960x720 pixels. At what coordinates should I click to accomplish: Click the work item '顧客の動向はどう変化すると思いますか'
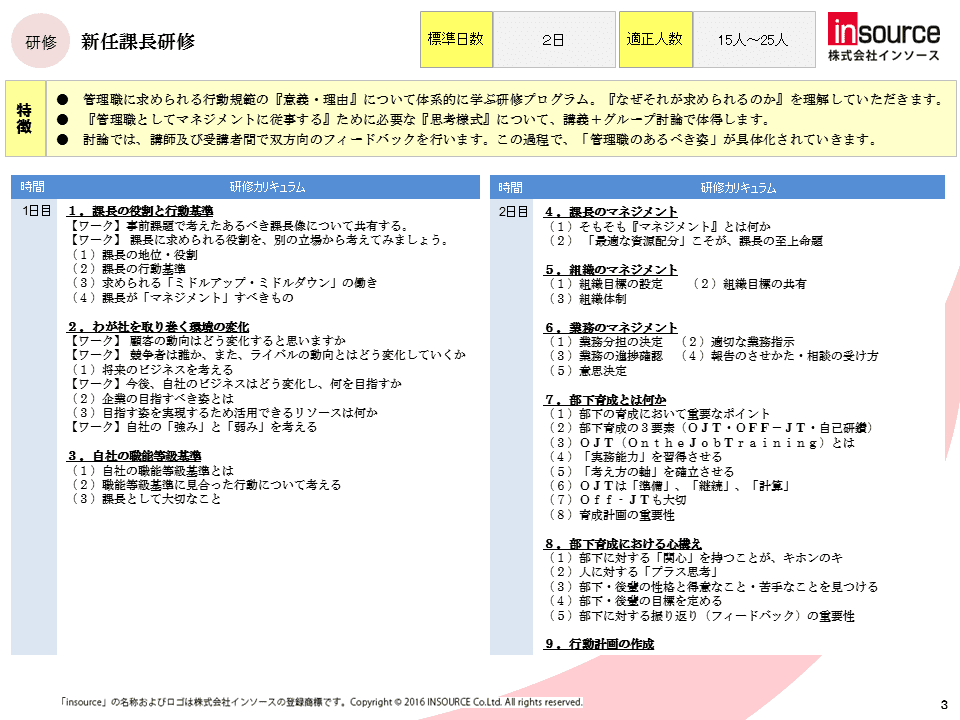tap(208, 341)
